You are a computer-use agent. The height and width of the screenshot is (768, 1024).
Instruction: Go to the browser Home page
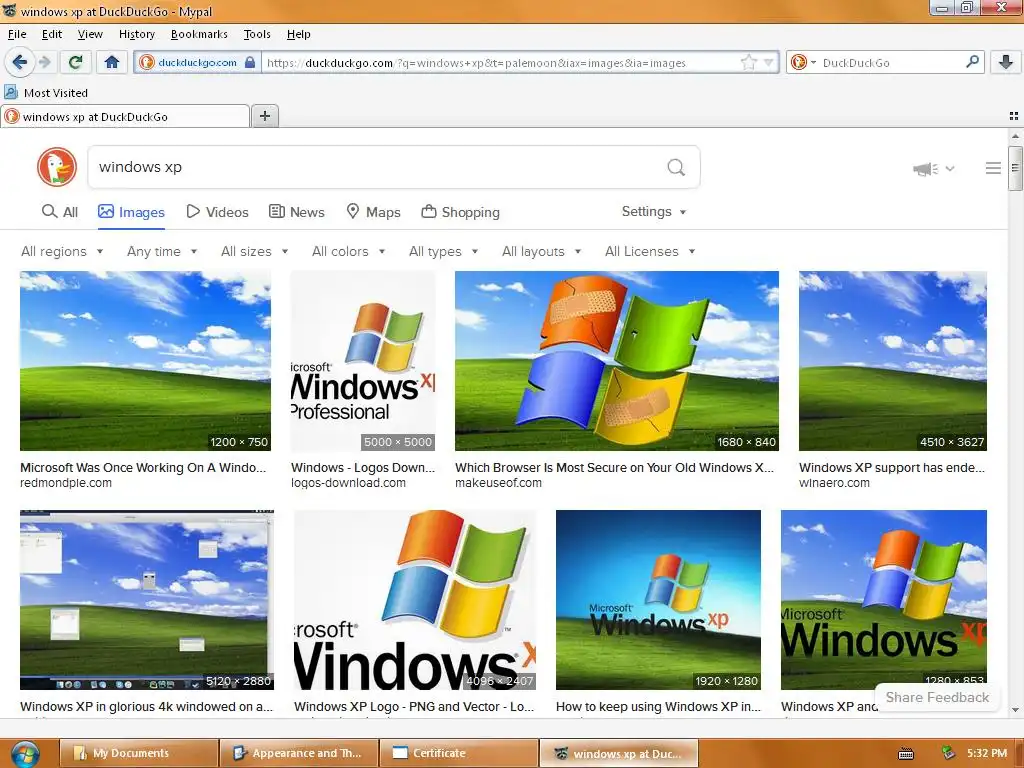112,62
